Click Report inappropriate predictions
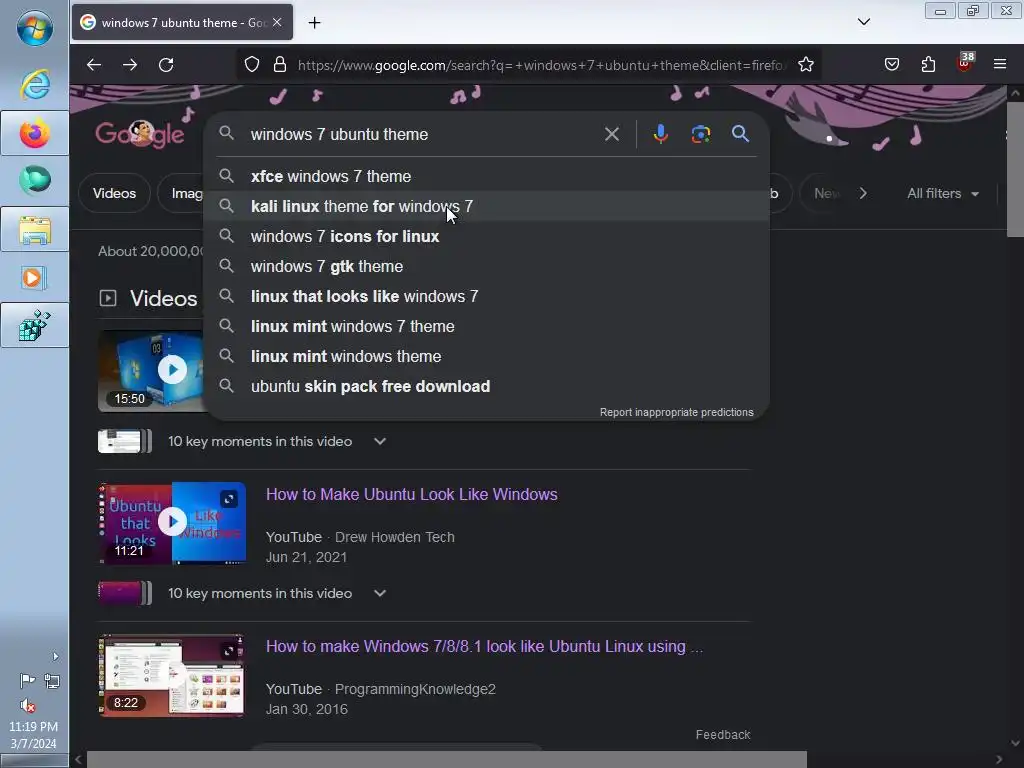 tap(677, 412)
